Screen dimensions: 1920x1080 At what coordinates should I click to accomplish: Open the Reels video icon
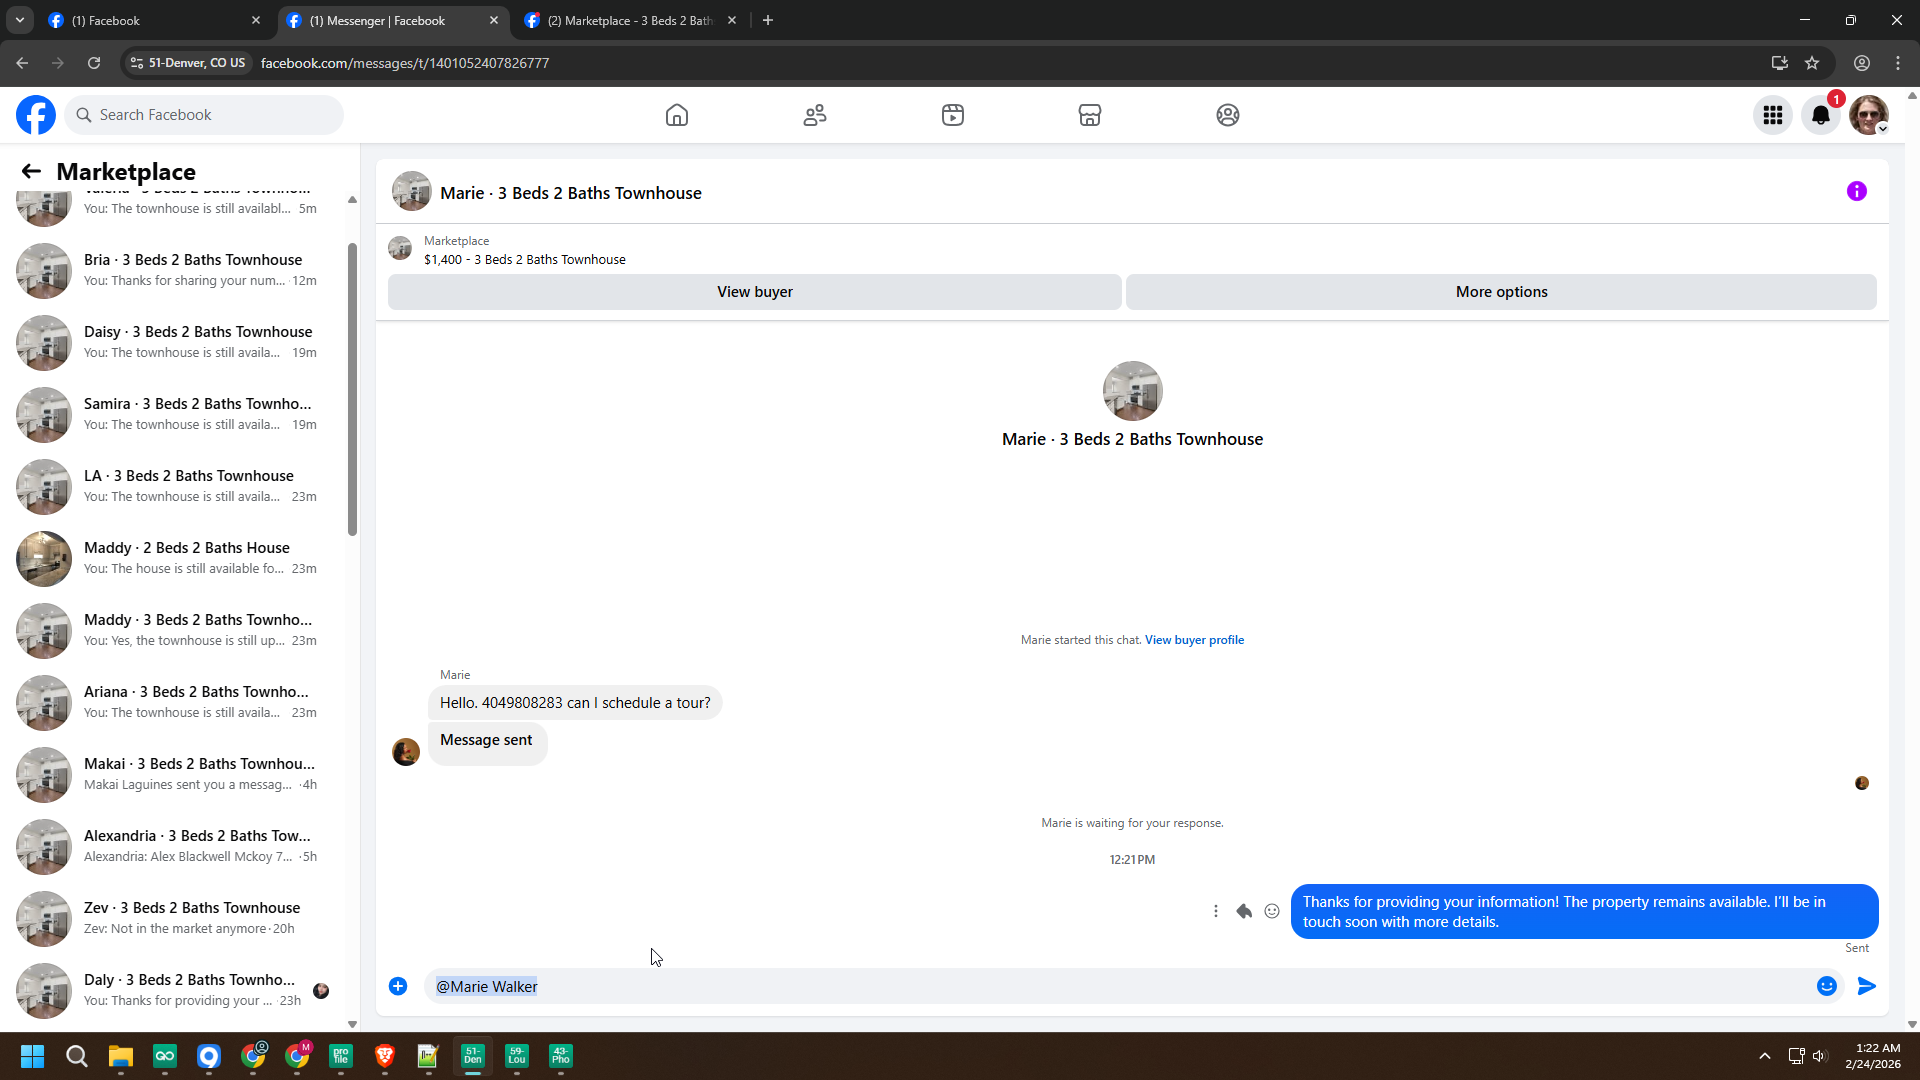pos(953,115)
